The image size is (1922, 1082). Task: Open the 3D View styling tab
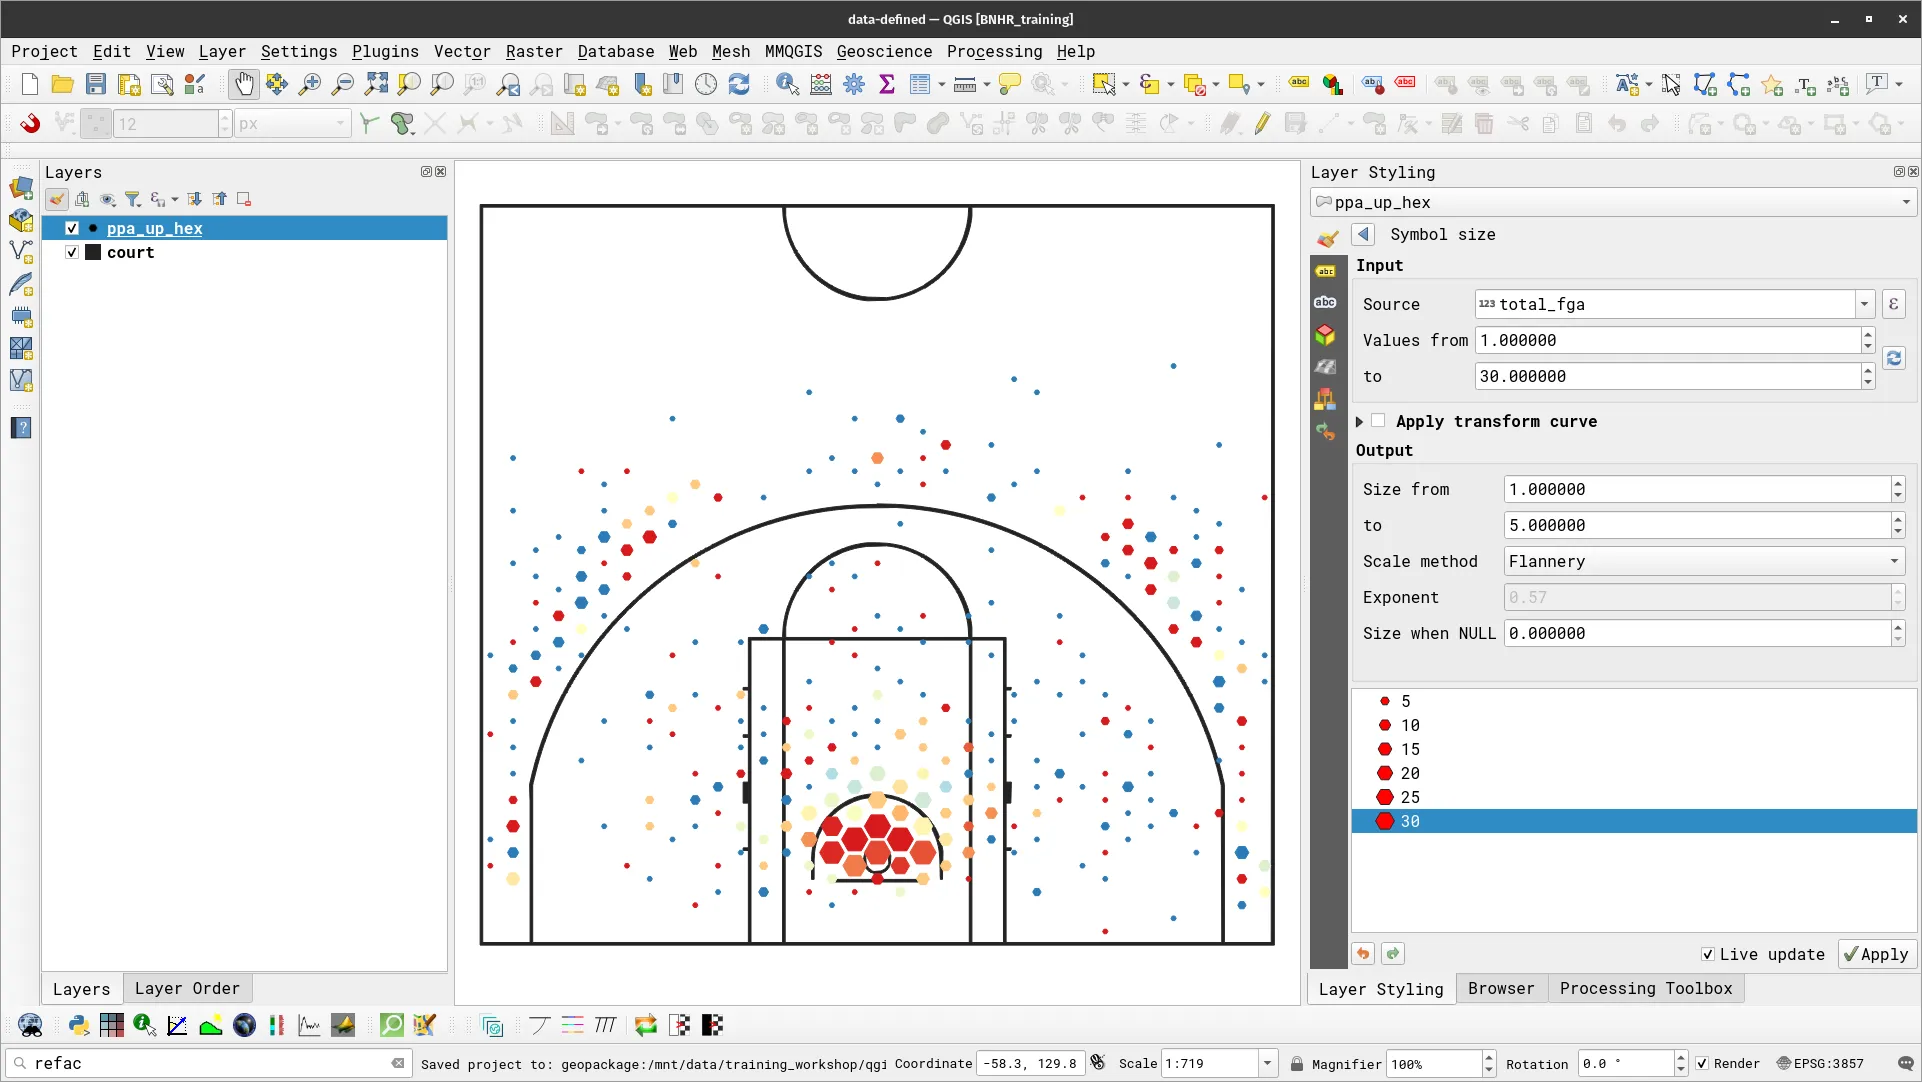1325,335
